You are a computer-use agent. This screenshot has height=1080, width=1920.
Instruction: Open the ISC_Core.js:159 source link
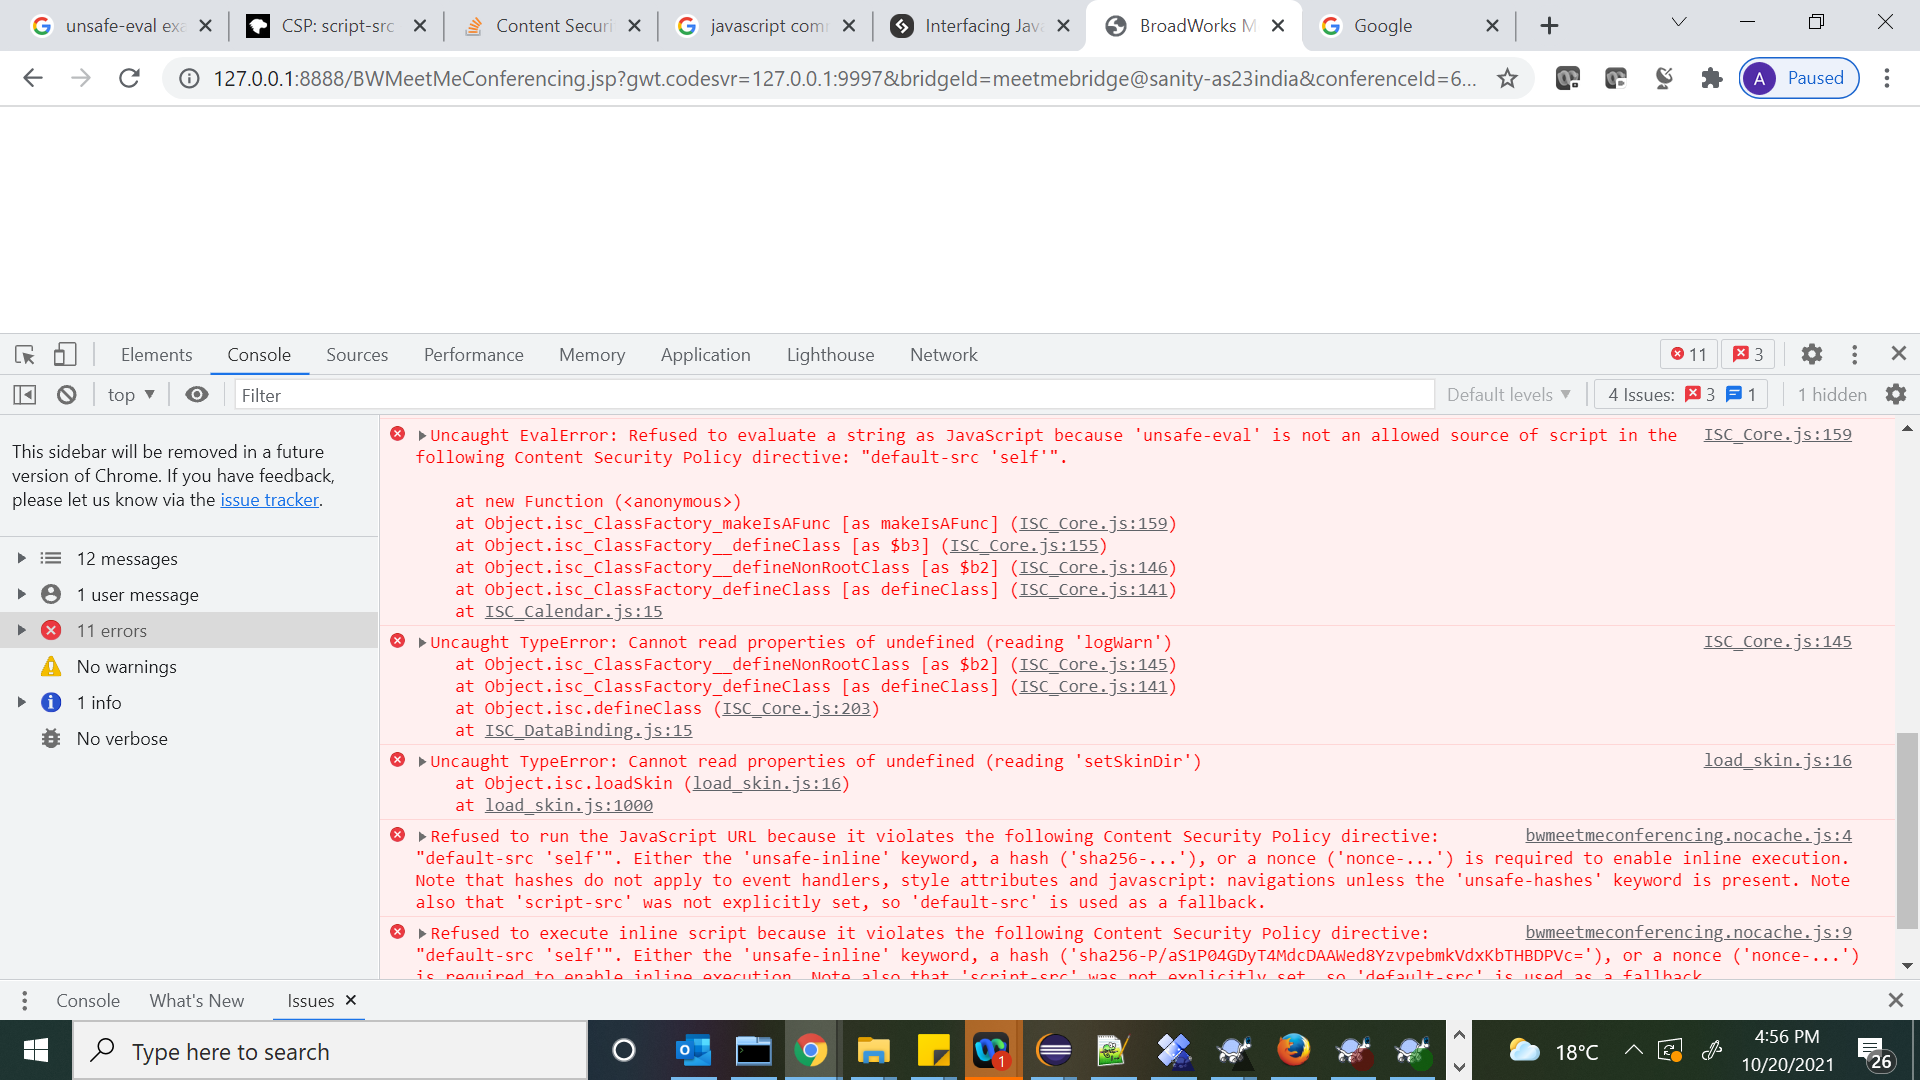click(x=1777, y=435)
